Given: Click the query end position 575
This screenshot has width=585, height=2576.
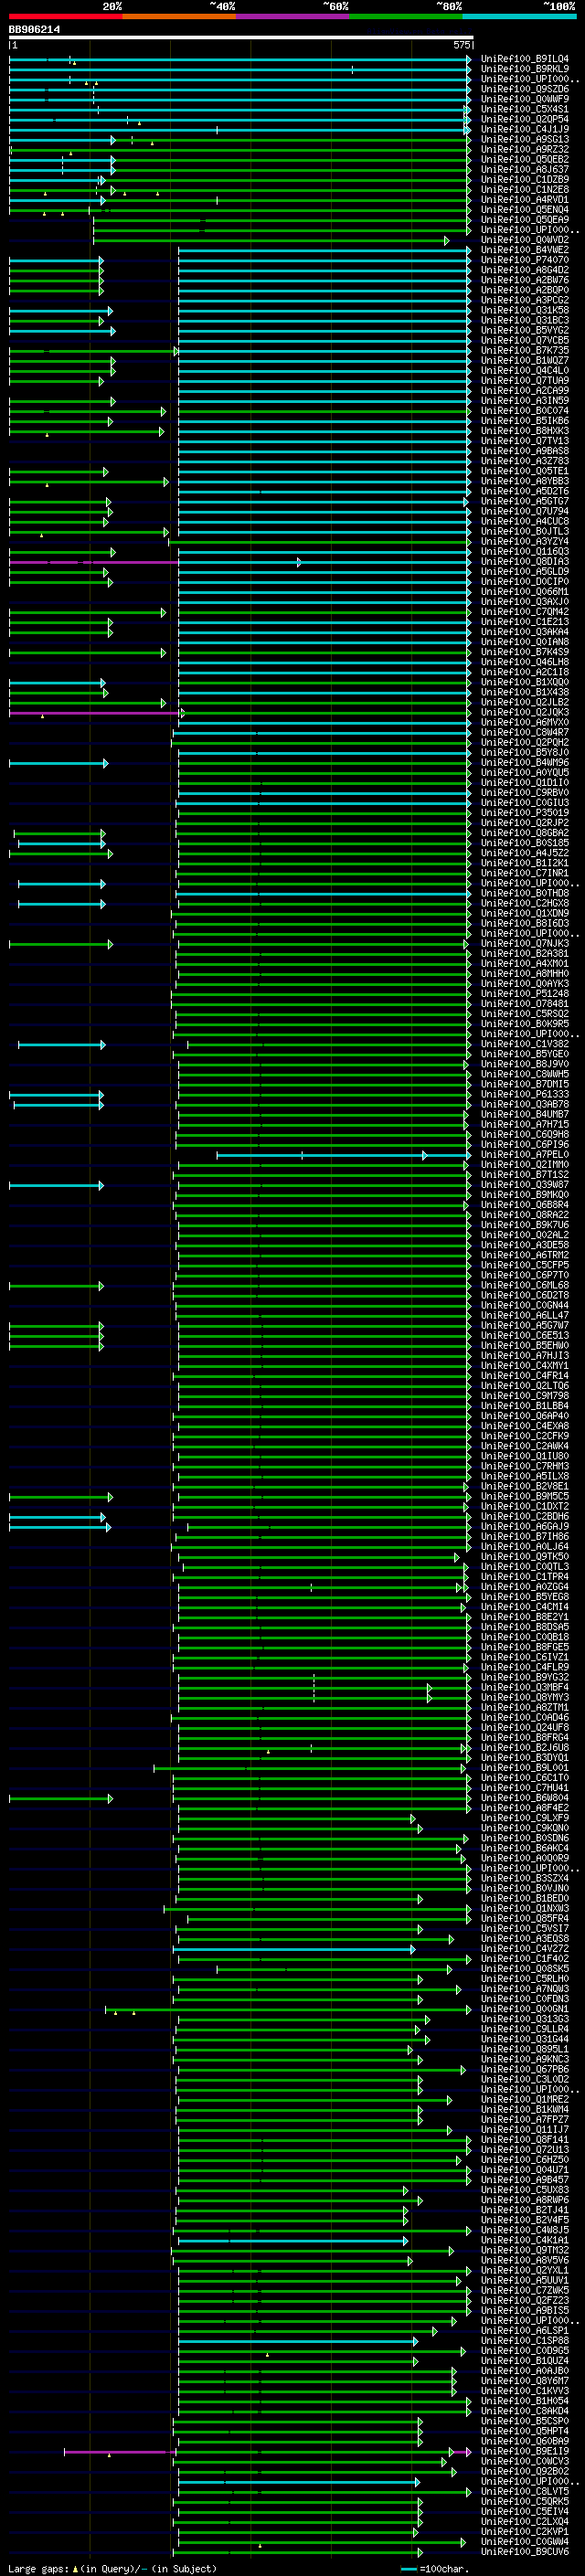Looking at the screenshot, I should click(462, 46).
